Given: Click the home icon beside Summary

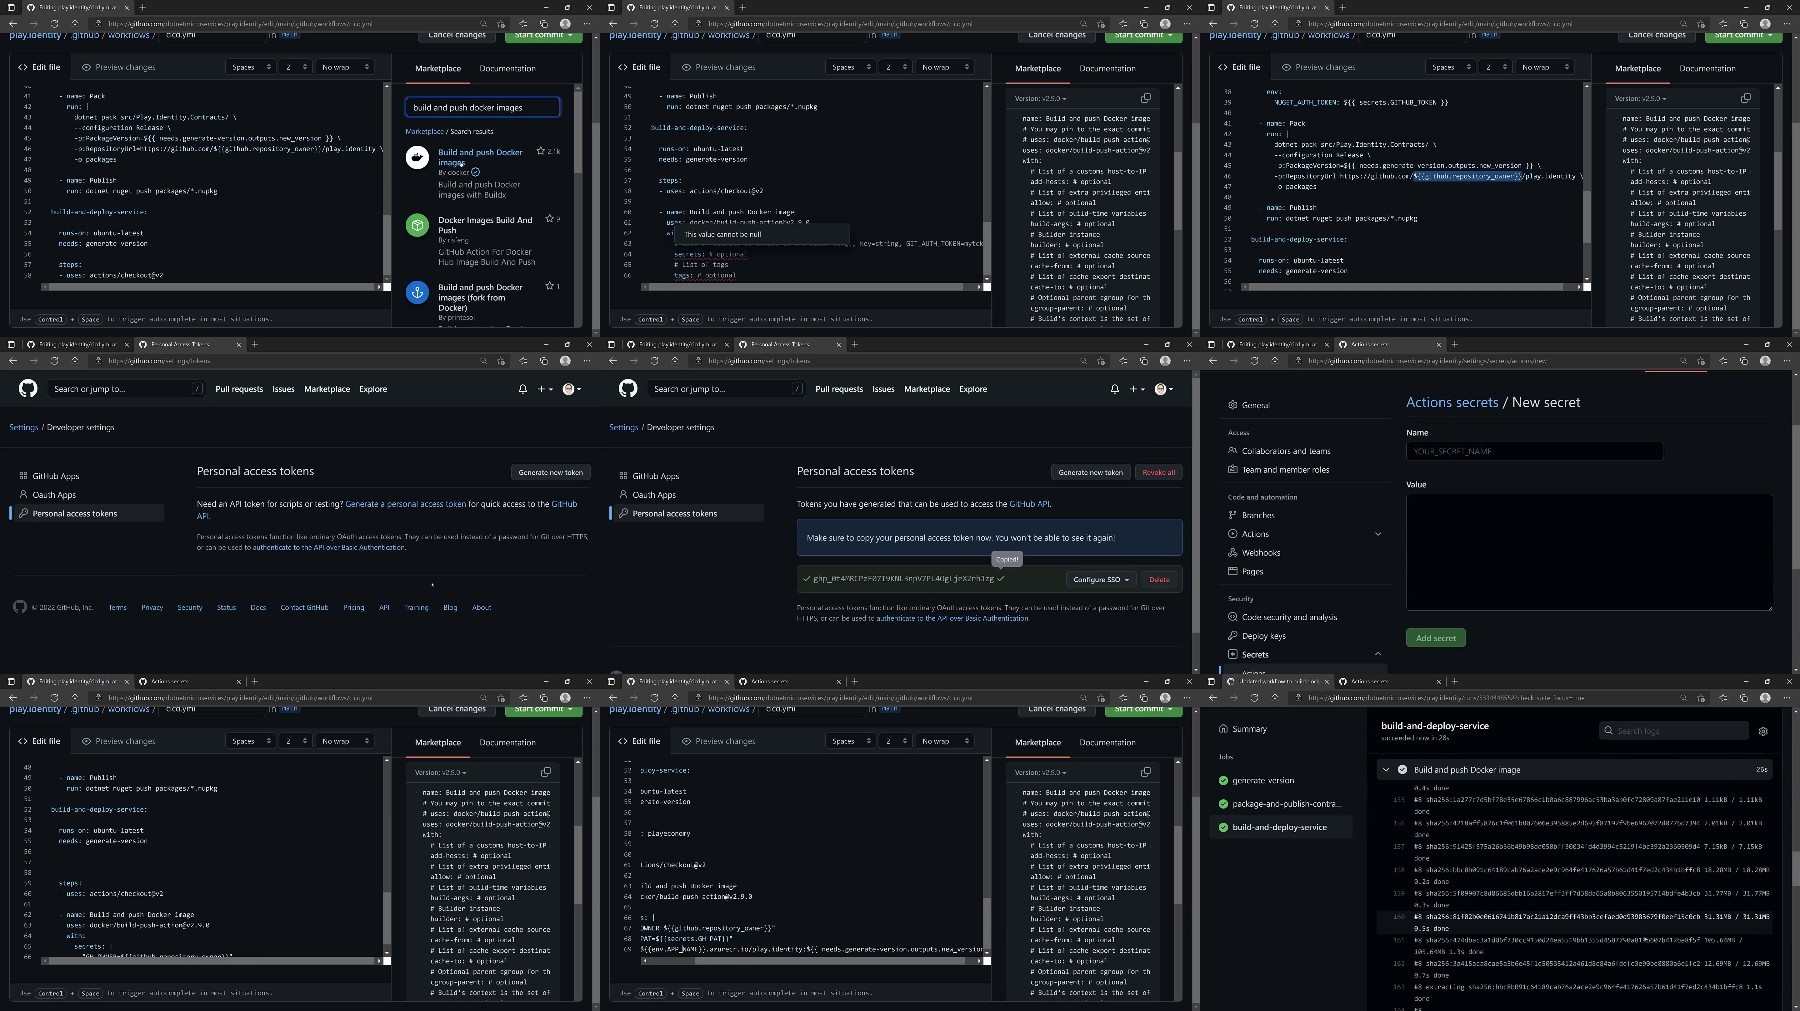Looking at the screenshot, I should click(1223, 729).
